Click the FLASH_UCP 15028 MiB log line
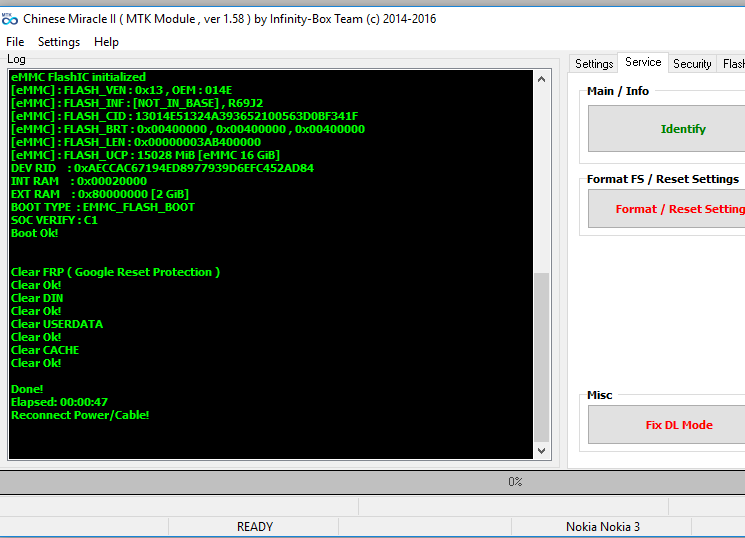Screen dimensions: 745x538 pos(145,155)
